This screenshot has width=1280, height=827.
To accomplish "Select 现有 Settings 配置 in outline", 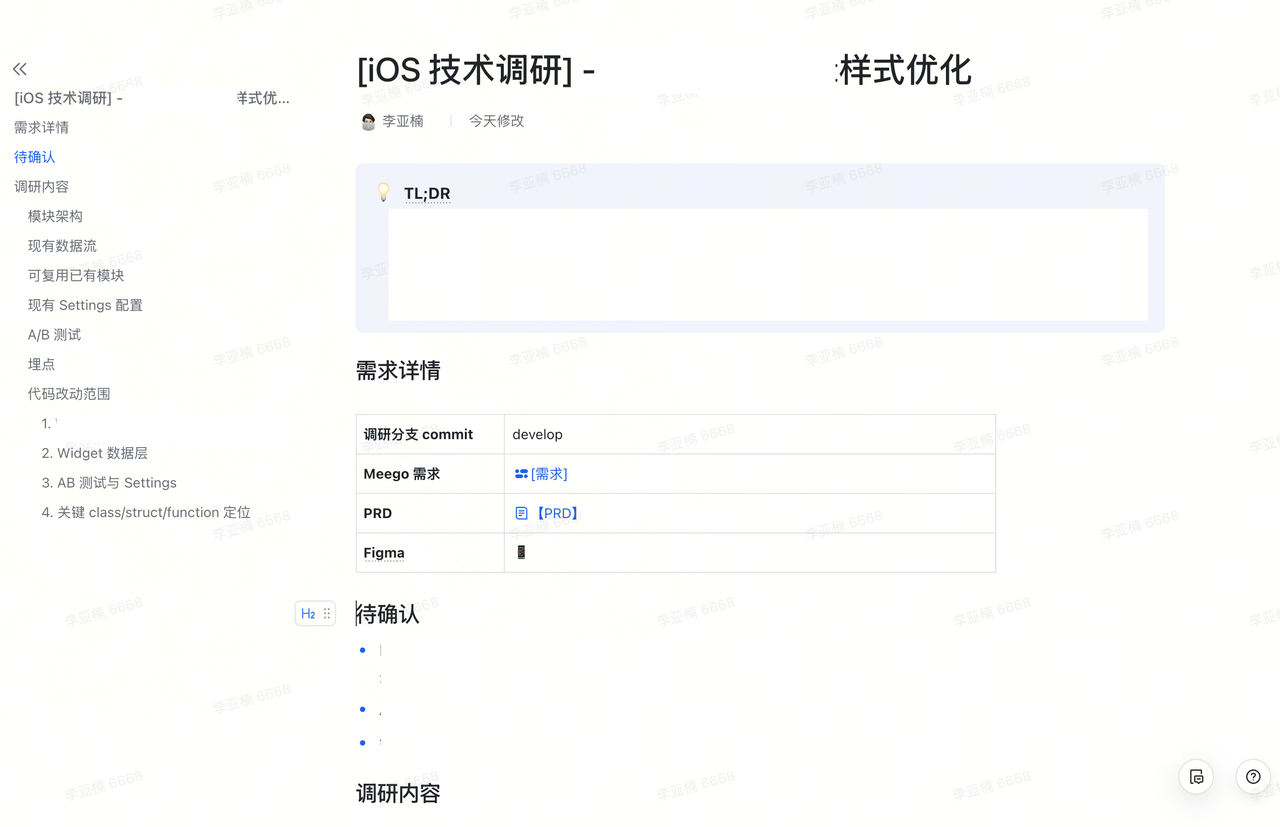I will coord(85,305).
